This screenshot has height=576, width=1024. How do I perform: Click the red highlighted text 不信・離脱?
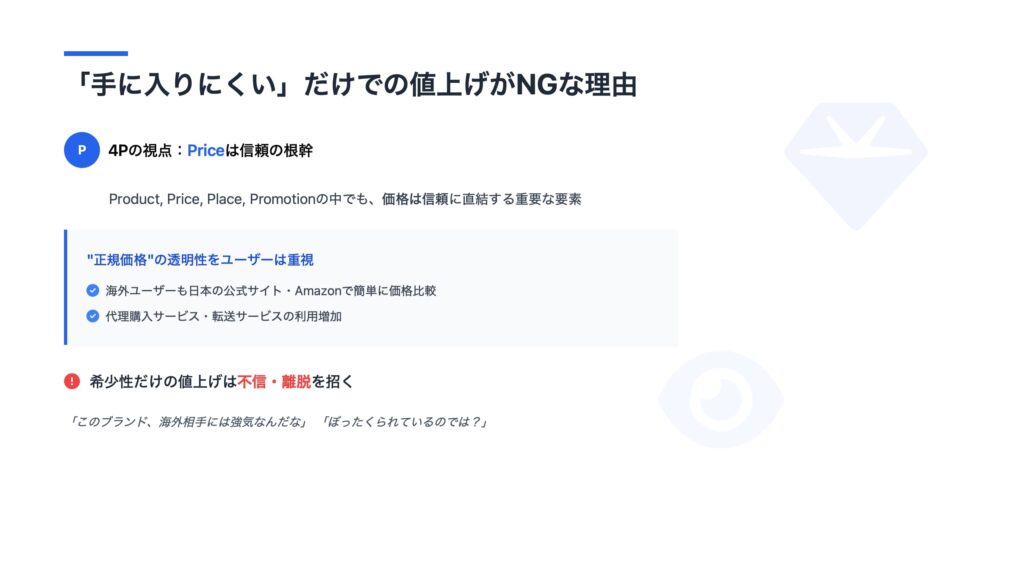point(274,382)
